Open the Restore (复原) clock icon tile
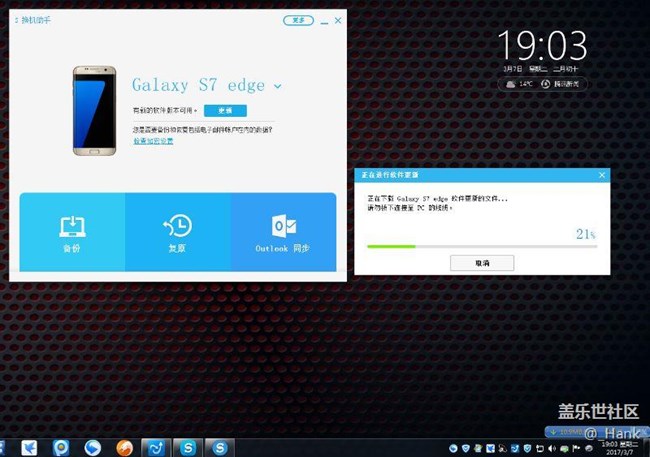 (178, 232)
